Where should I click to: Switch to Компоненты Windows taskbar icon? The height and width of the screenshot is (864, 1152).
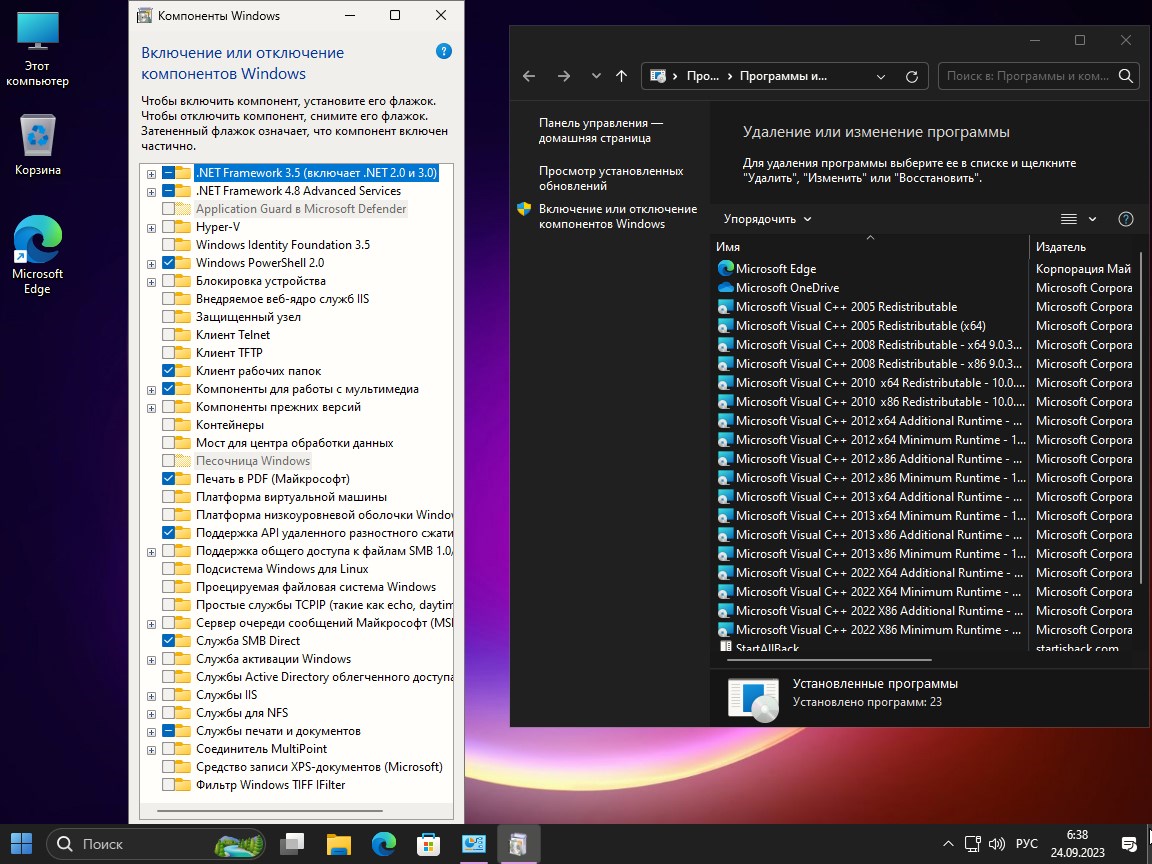point(519,844)
